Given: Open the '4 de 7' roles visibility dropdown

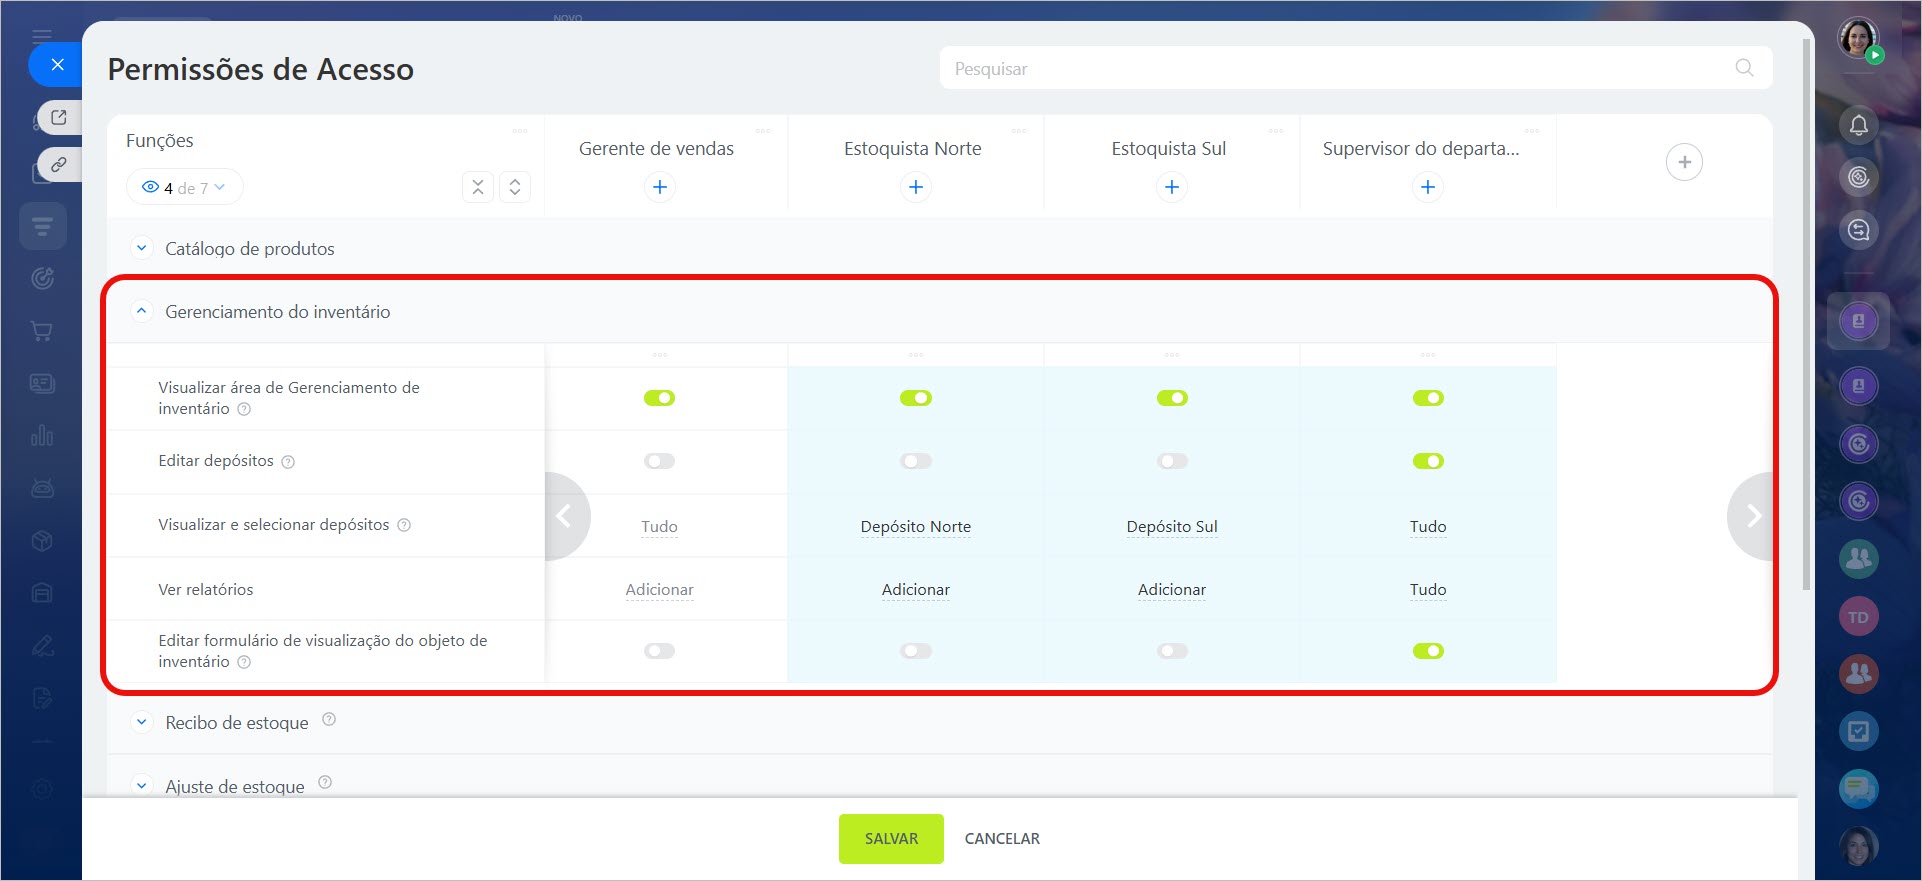Looking at the screenshot, I should click(x=185, y=188).
